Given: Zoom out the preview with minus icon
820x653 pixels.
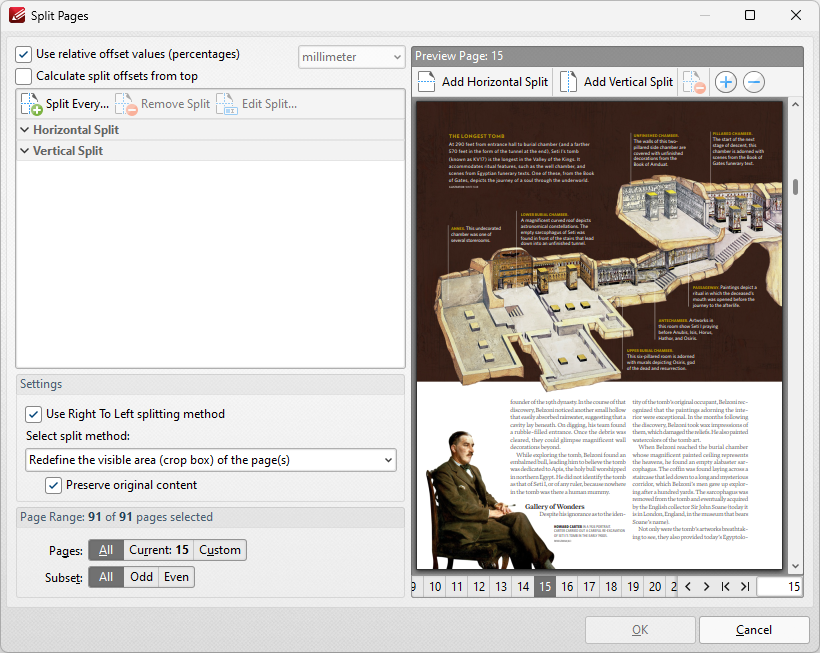Looking at the screenshot, I should click(x=754, y=82).
